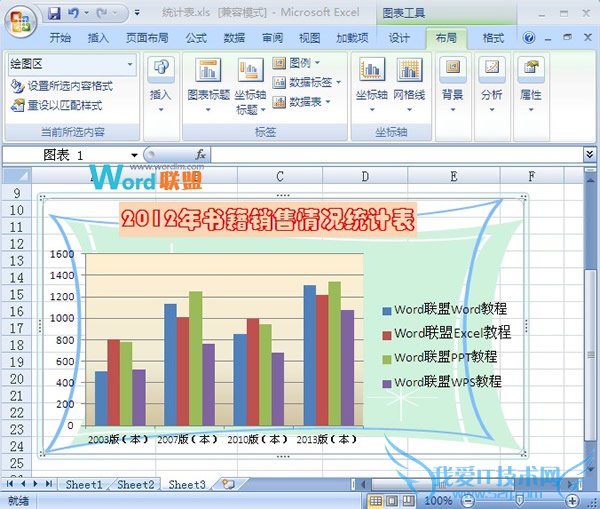Open Excel help question mark

[529, 38]
